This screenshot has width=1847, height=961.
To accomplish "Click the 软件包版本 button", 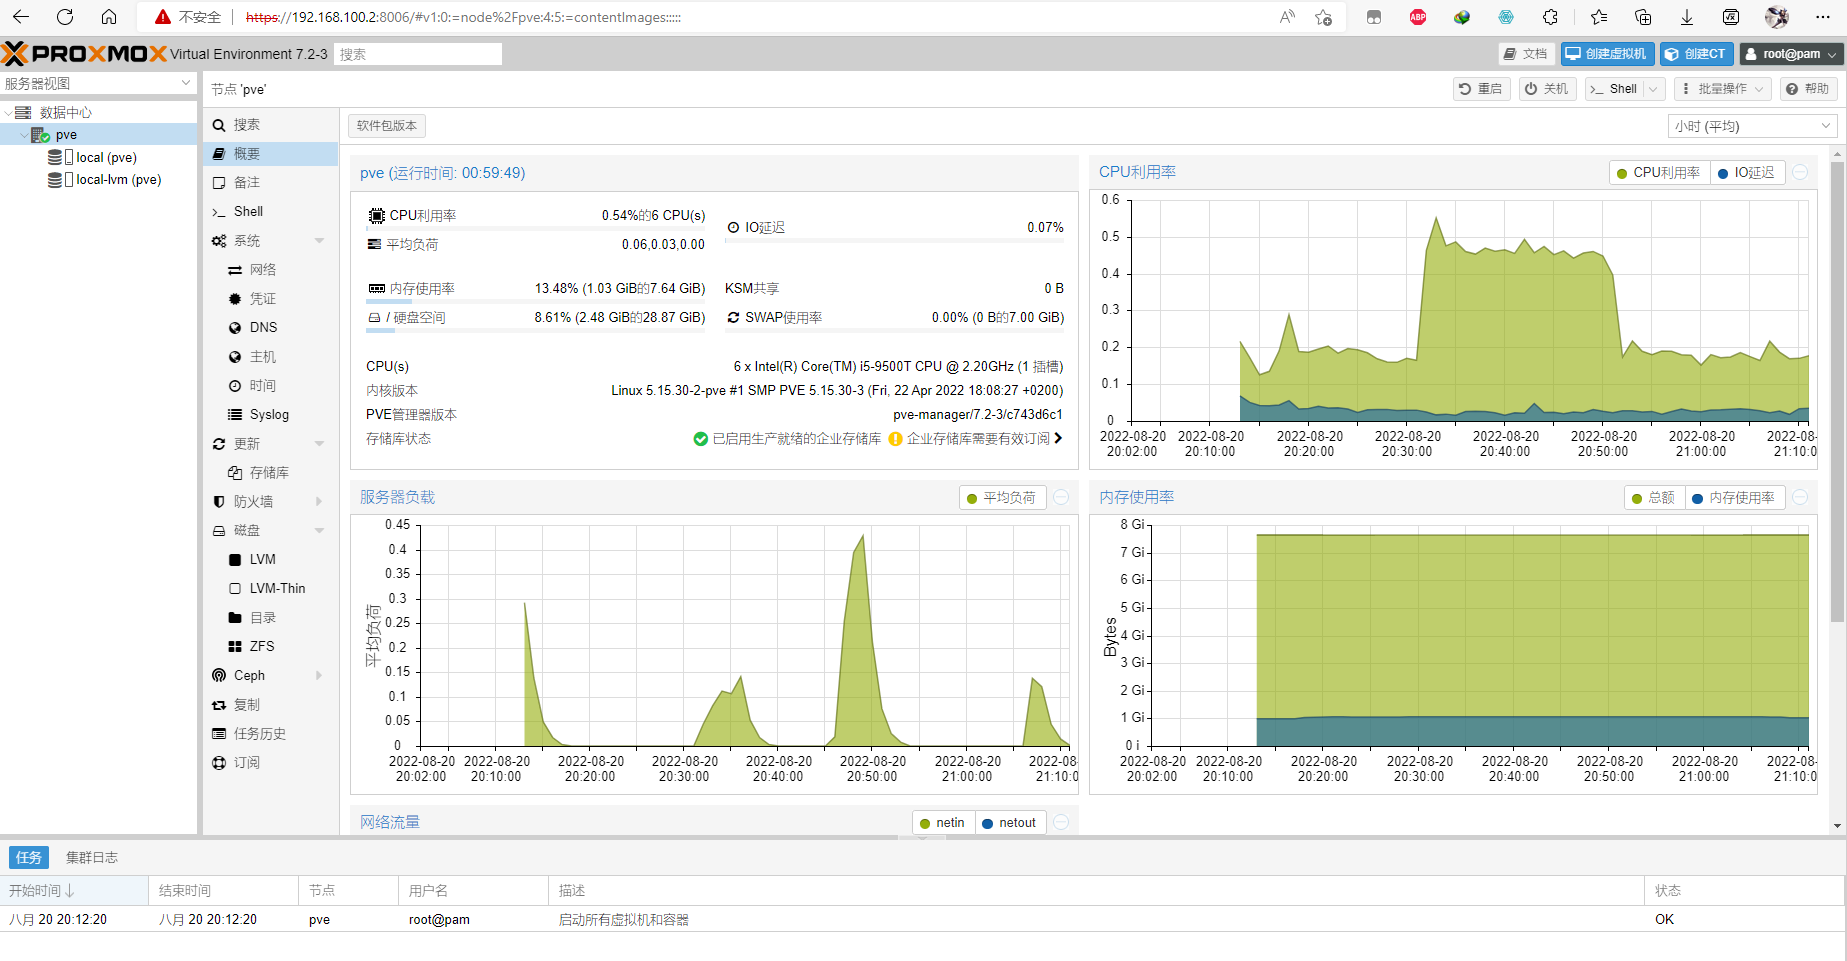I will click(387, 126).
